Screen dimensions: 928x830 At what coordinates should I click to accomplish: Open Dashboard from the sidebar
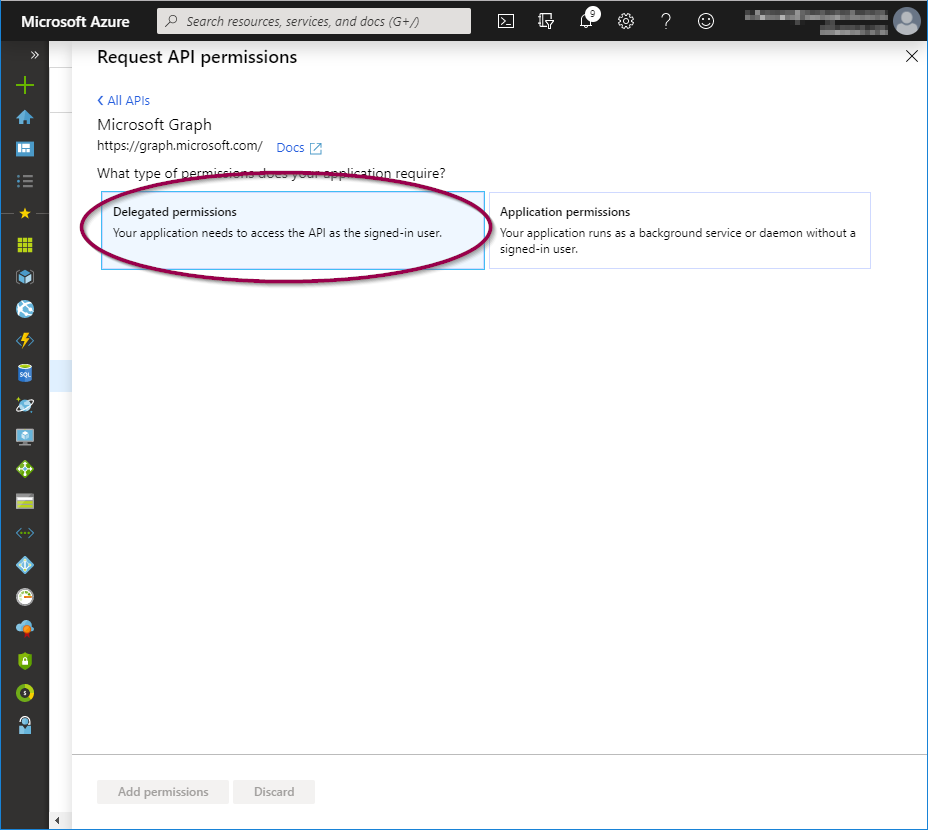click(x=25, y=149)
